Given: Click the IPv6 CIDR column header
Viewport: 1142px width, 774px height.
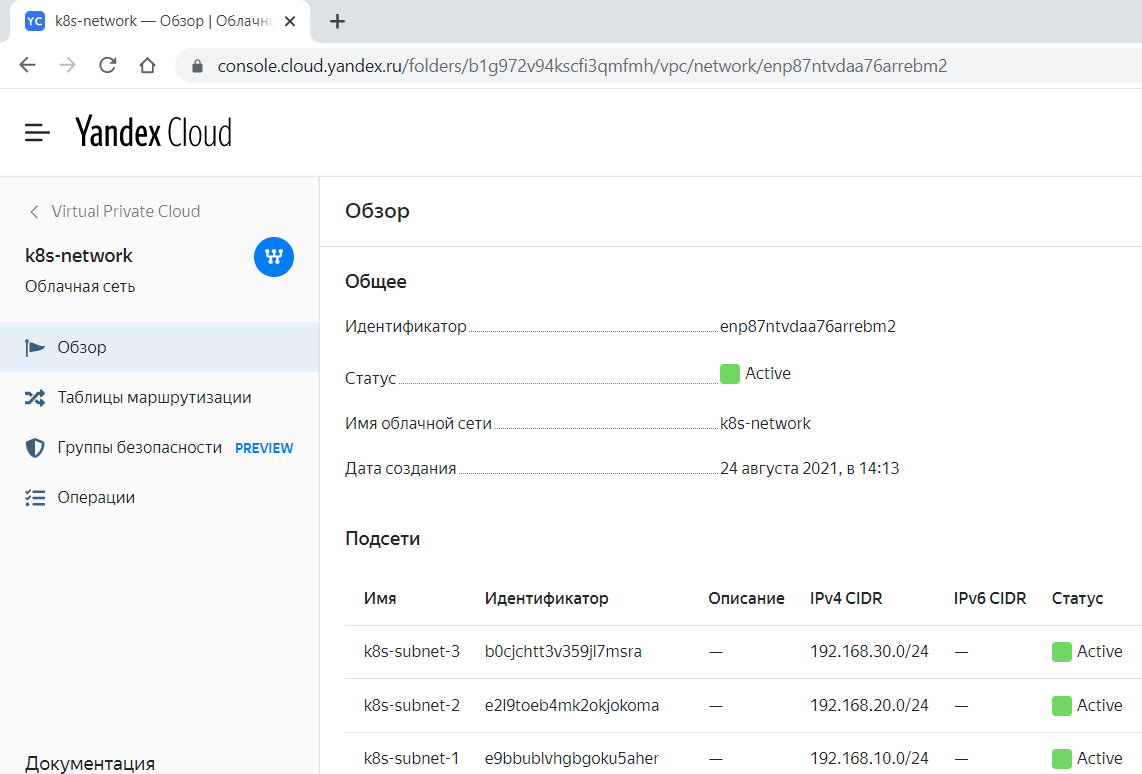Looking at the screenshot, I should click(x=990, y=599).
